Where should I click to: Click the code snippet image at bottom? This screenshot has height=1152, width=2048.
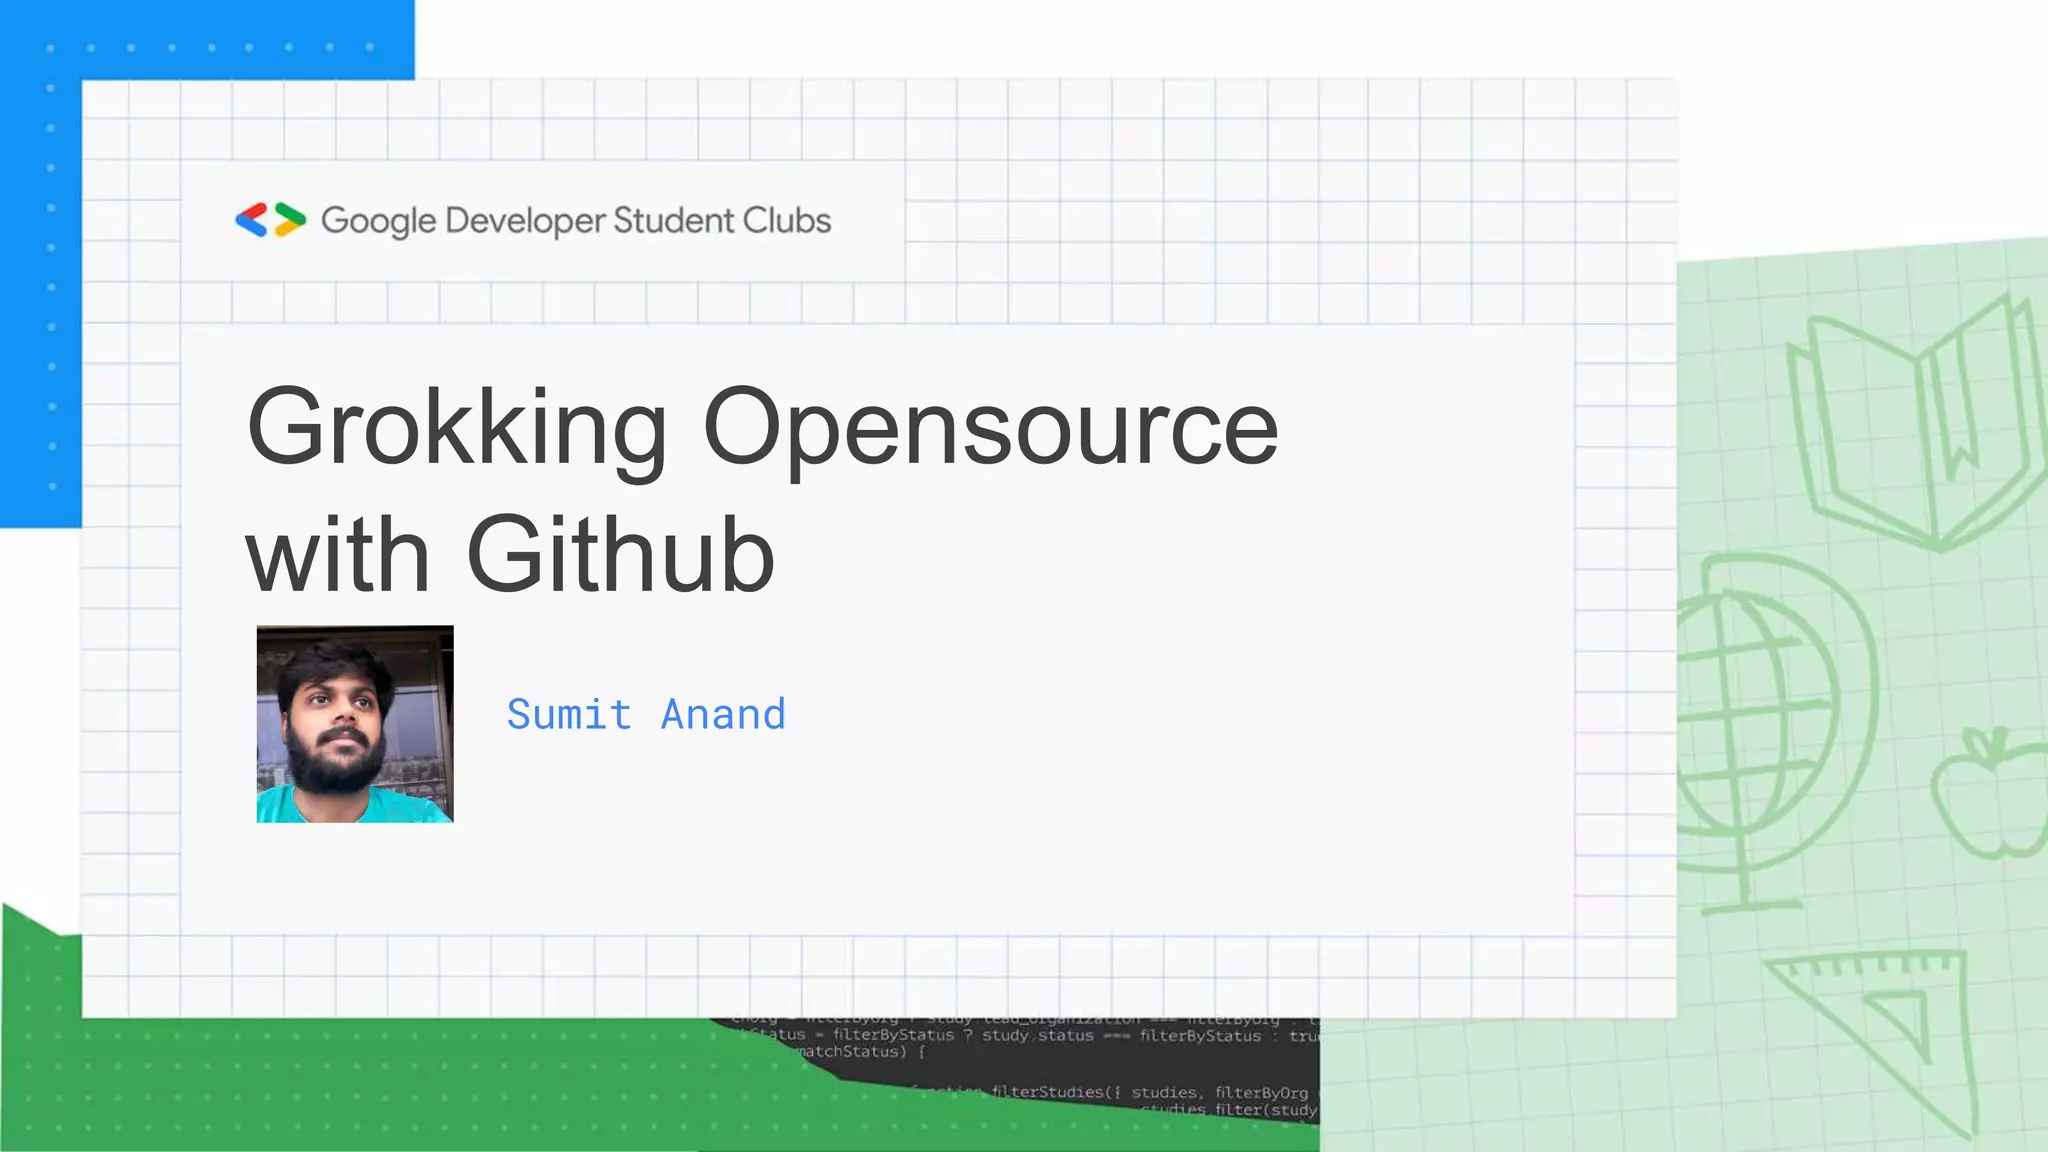pos(1015,1070)
